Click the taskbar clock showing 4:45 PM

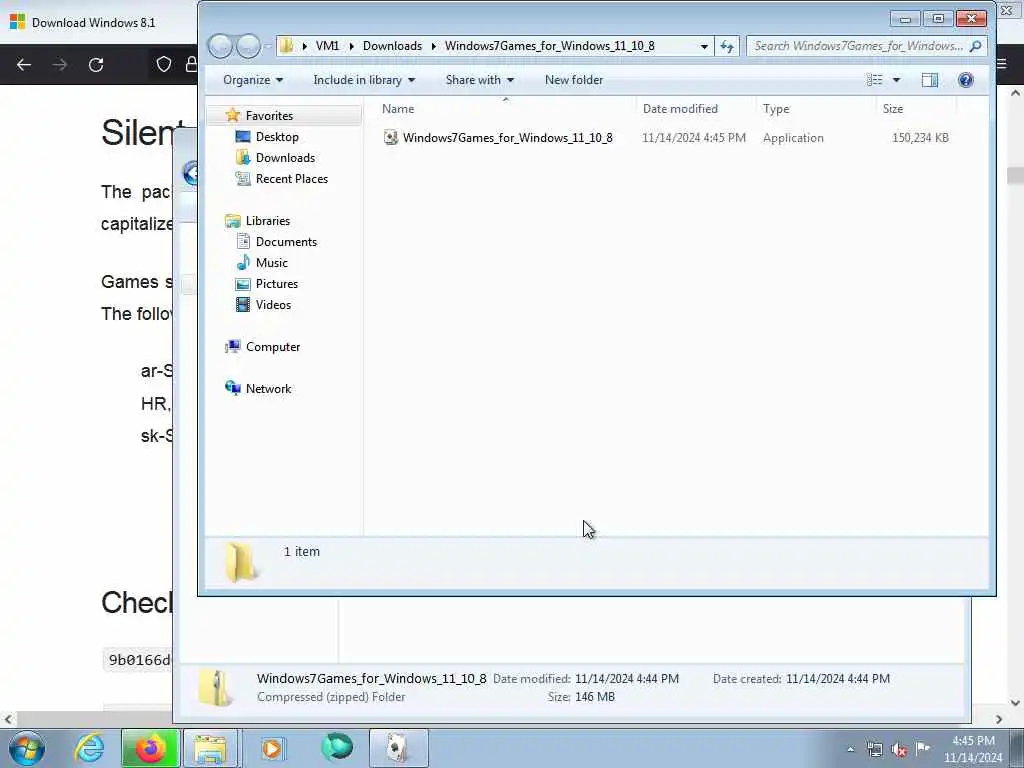tap(973, 749)
